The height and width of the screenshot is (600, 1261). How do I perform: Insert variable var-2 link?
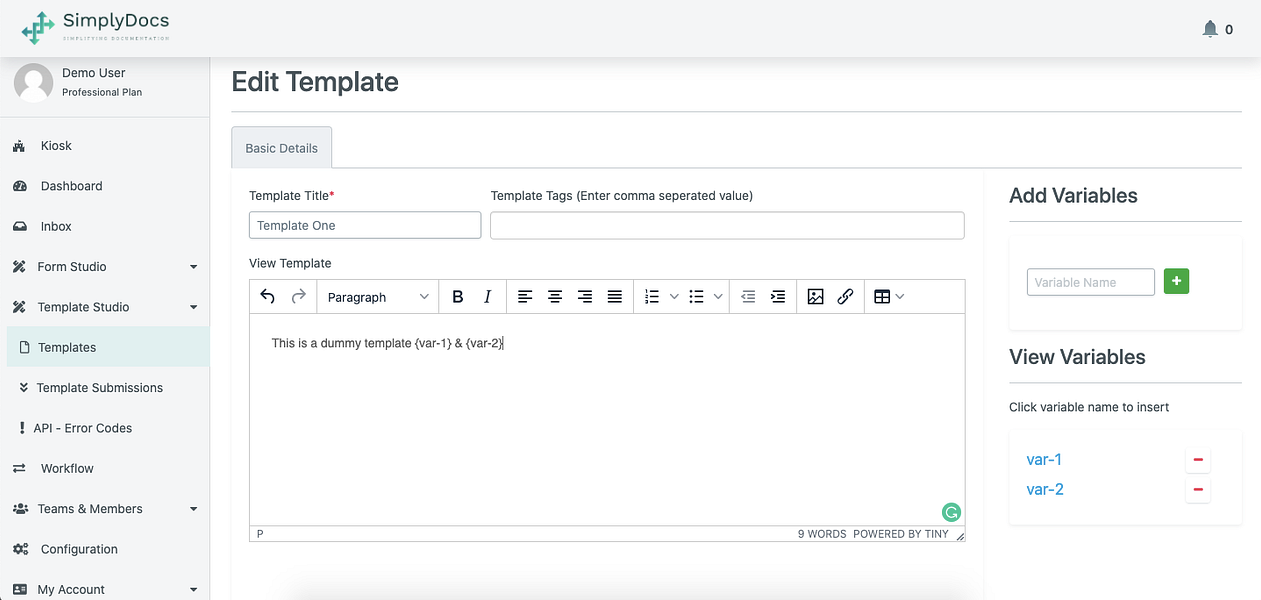click(x=1045, y=490)
